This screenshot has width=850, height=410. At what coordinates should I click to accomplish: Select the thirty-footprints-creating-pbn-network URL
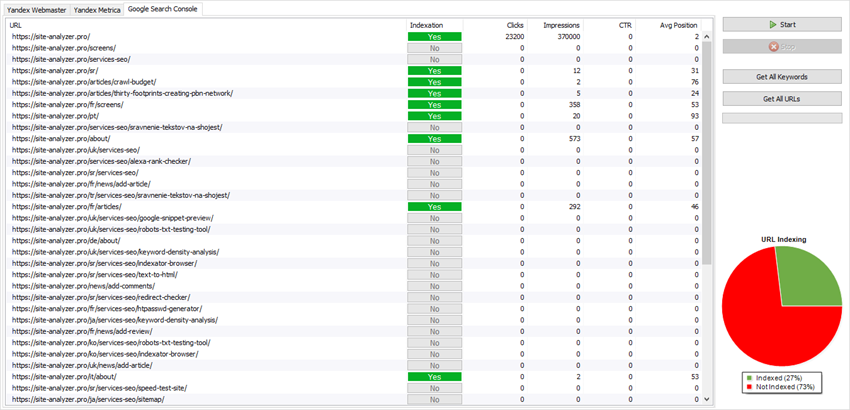pos(122,93)
